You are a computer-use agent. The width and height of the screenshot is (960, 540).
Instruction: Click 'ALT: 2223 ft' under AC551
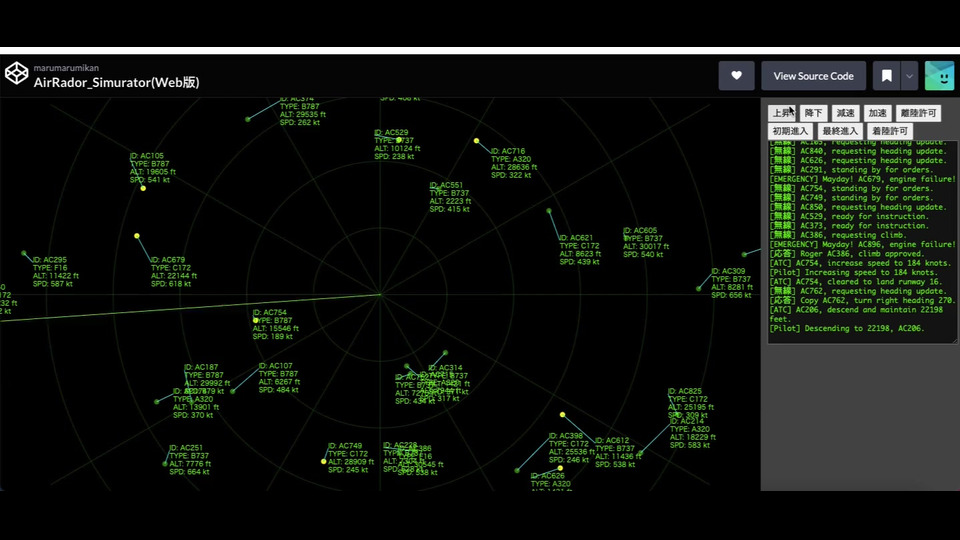click(x=451, y=201)
